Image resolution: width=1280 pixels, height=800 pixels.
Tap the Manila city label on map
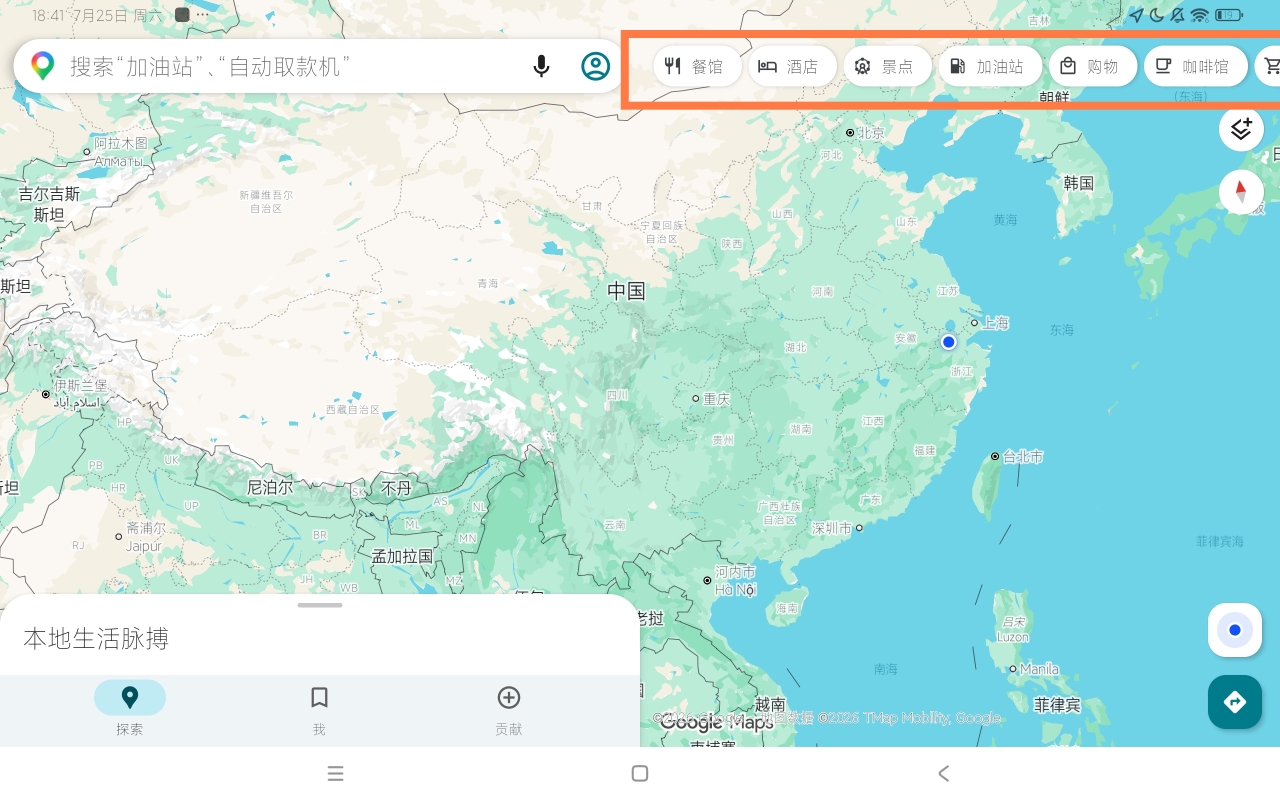(x=1039, y=669)
